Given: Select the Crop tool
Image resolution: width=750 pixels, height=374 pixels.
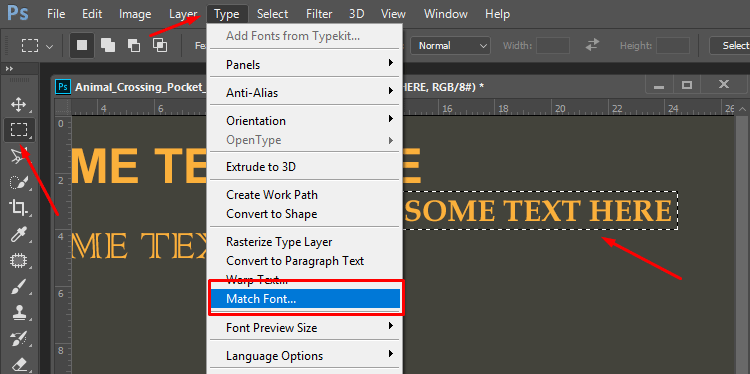Looking at the screenshot, I should click(x=19, y=208).
